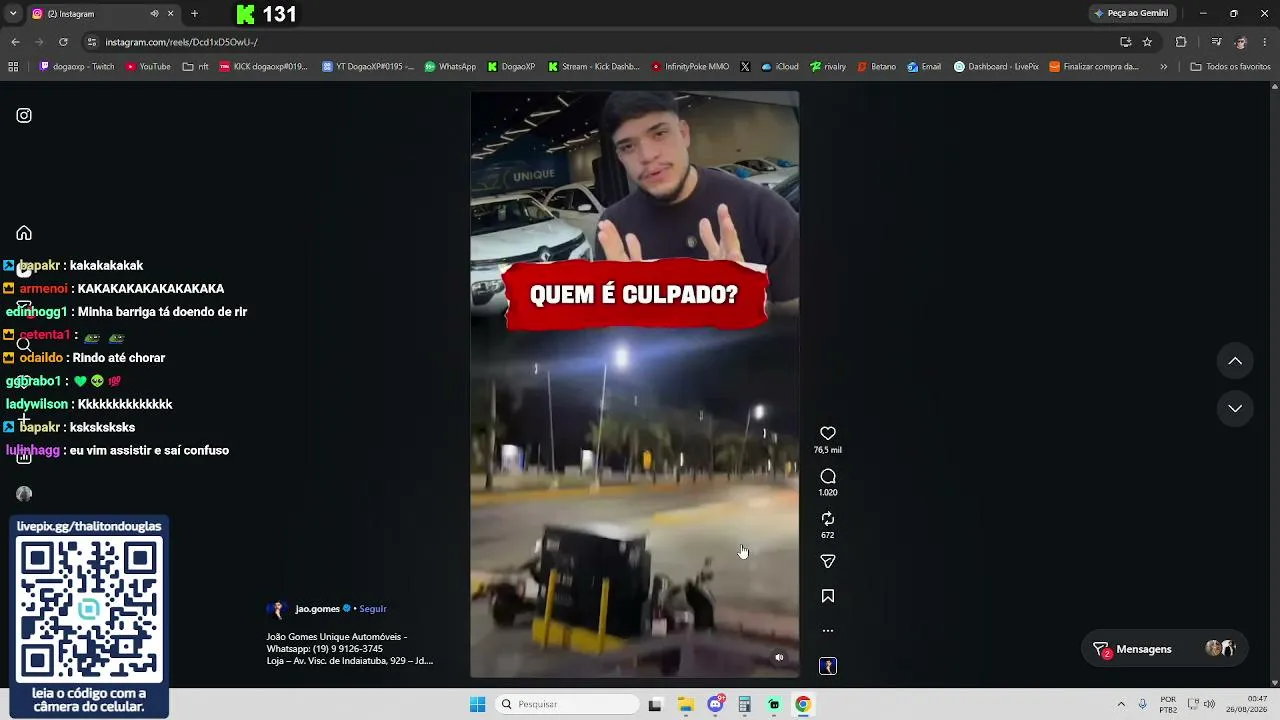The height and width of the screenshot is (720, 1280).
Task: Click the Peça ao Gemini button
Action: click(x=1131, y=14)
